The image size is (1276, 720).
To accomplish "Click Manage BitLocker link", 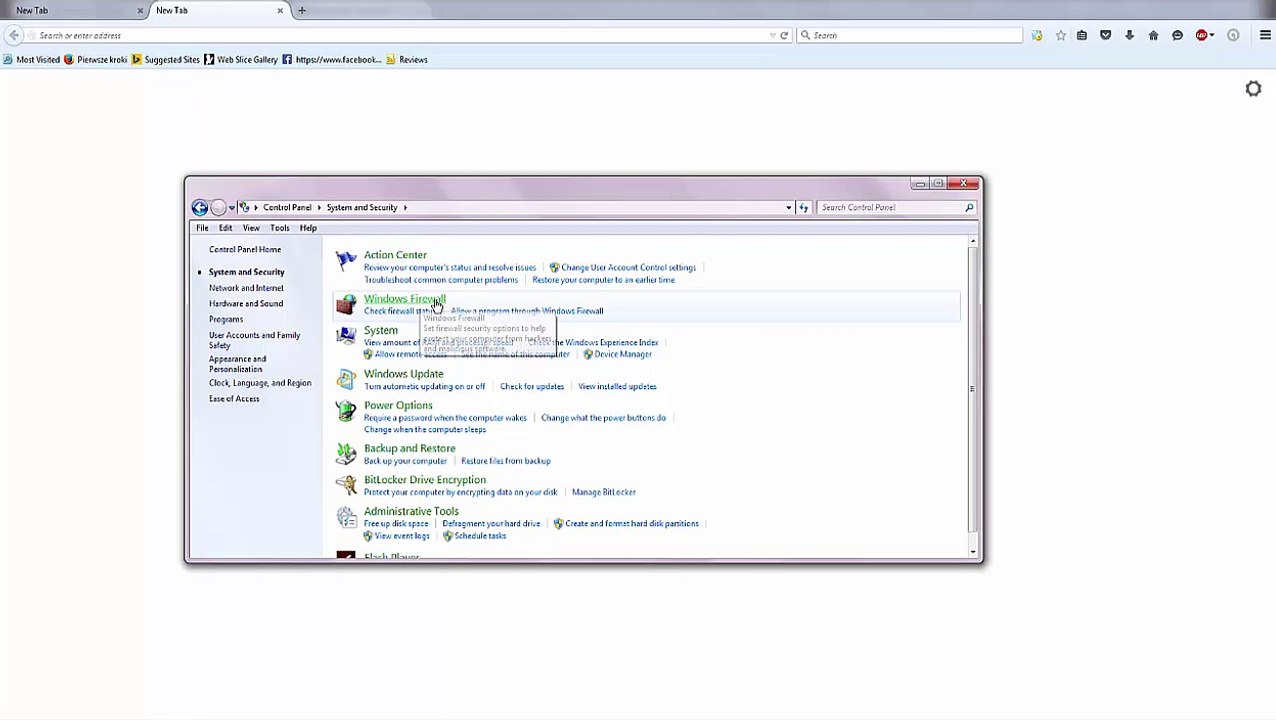I will 604,492.
